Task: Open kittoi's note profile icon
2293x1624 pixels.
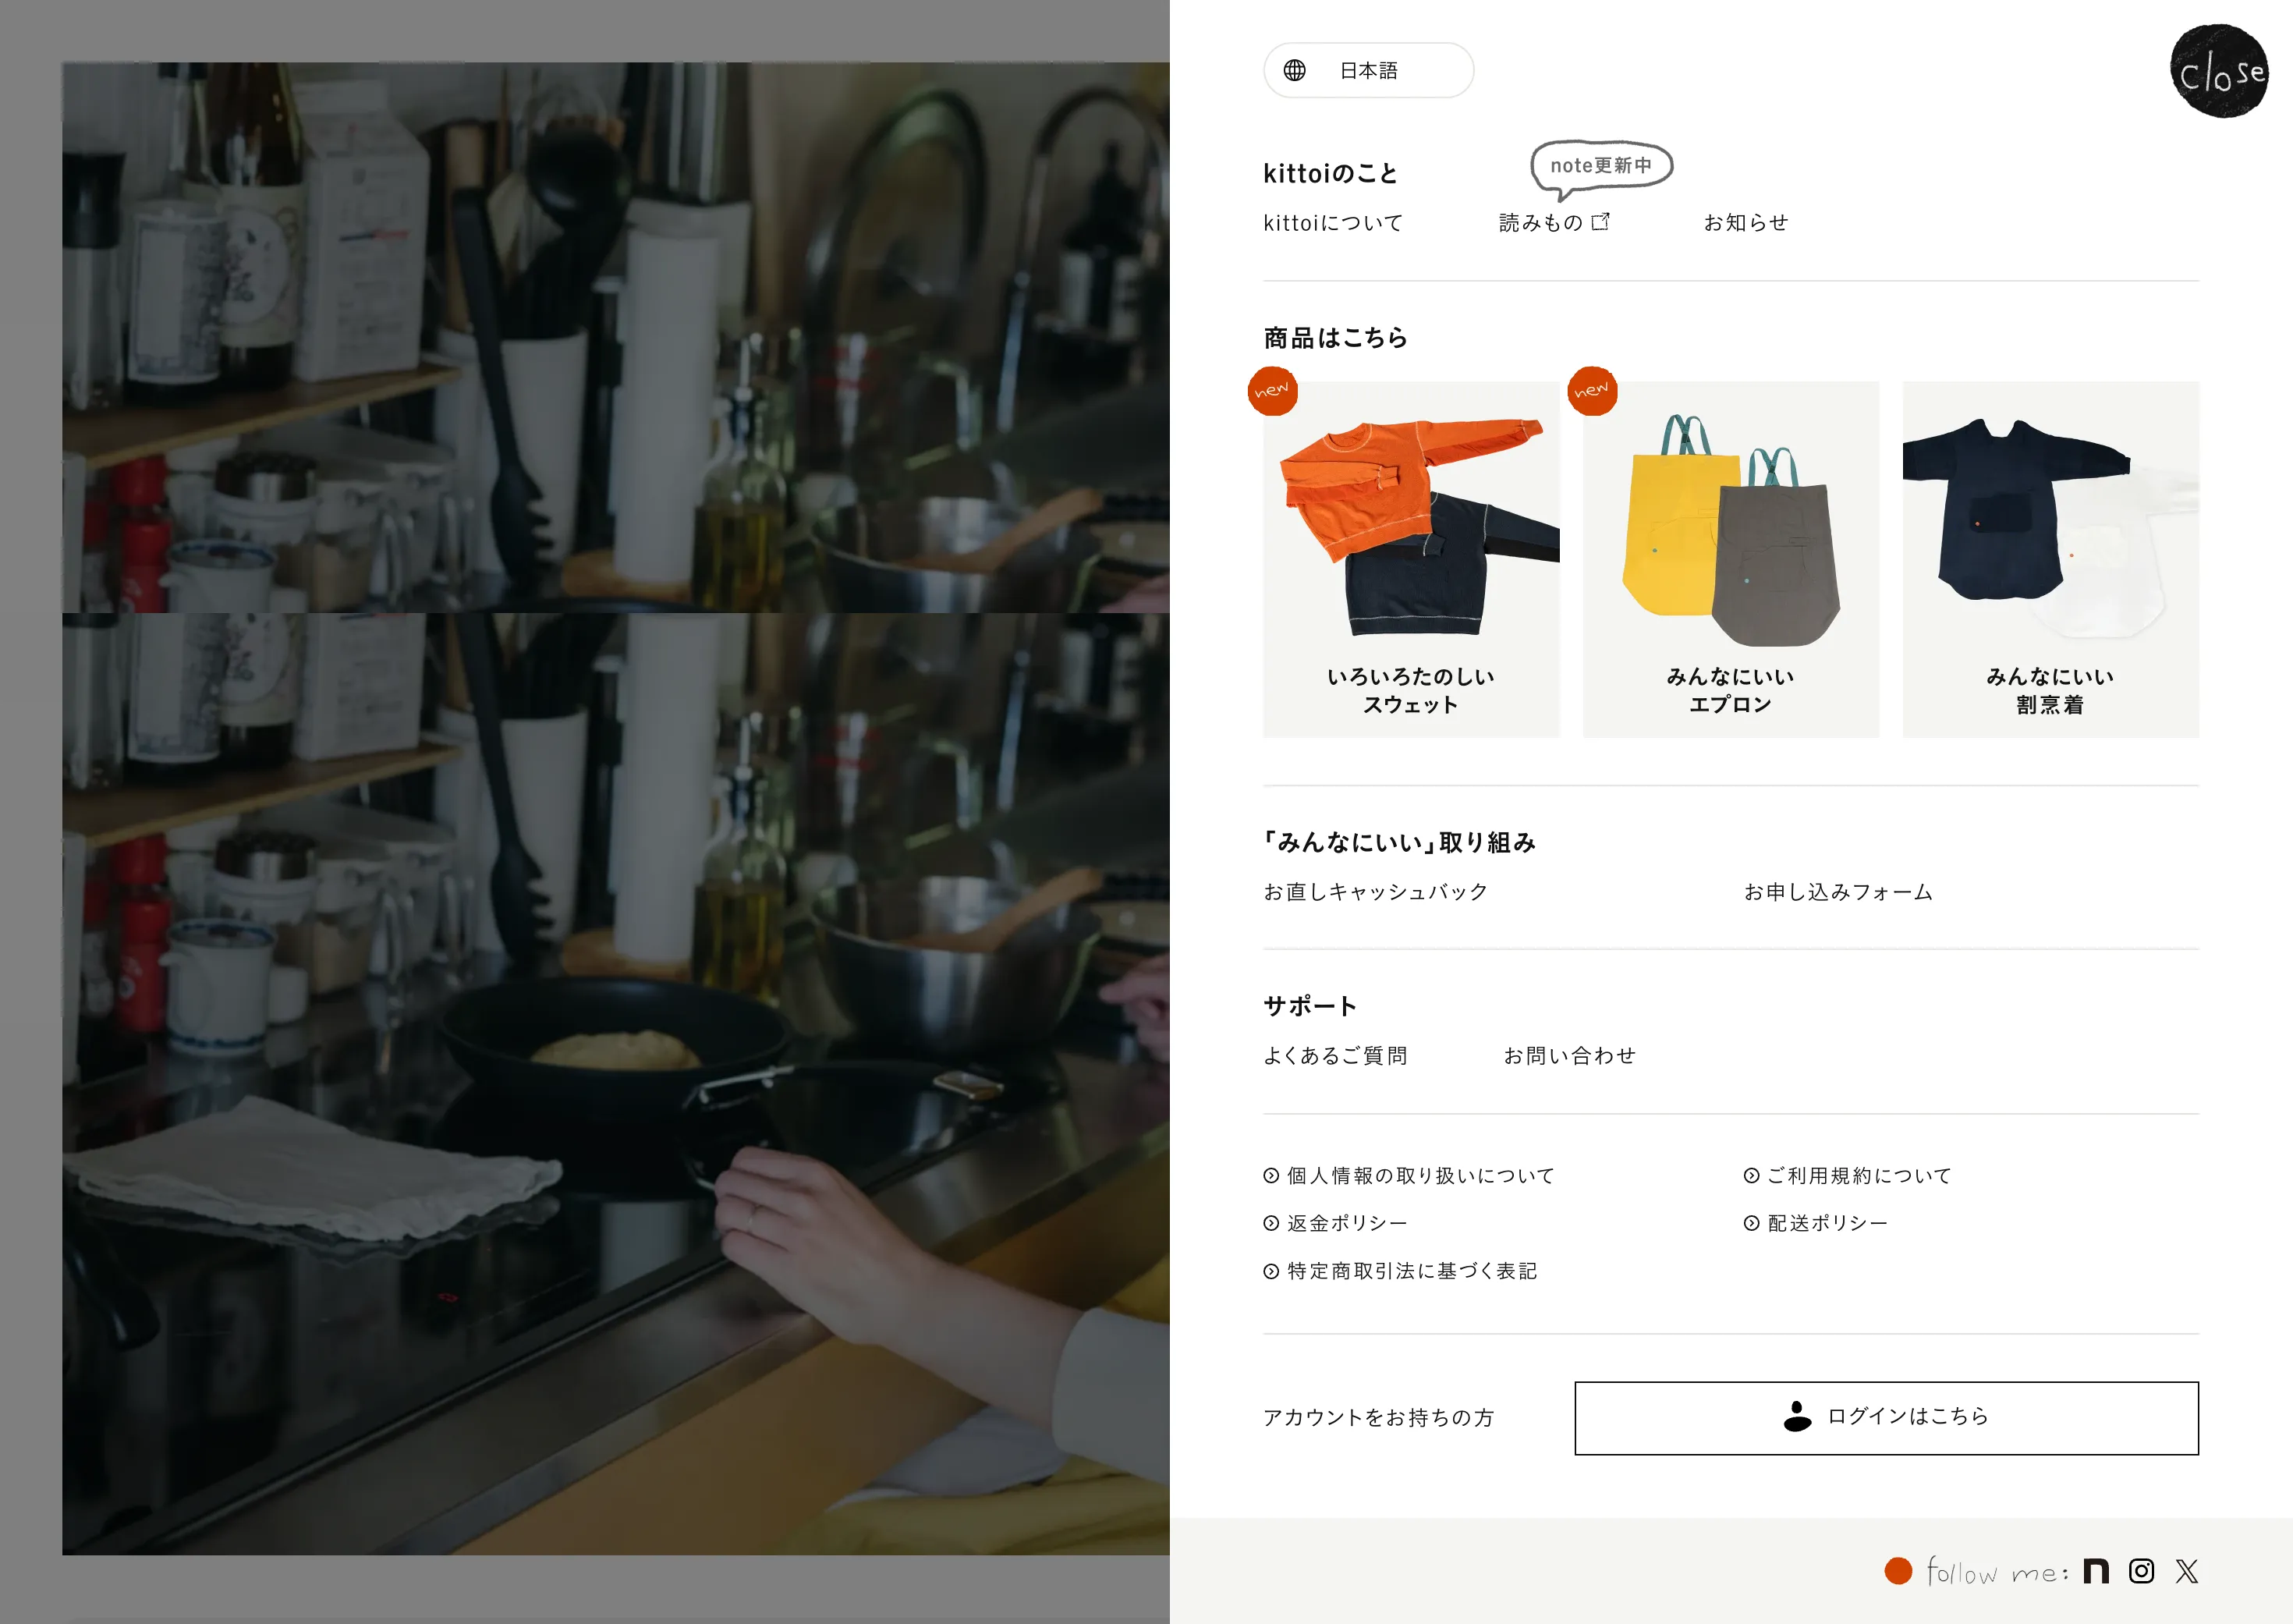Action: [x=2097, y=1572]
